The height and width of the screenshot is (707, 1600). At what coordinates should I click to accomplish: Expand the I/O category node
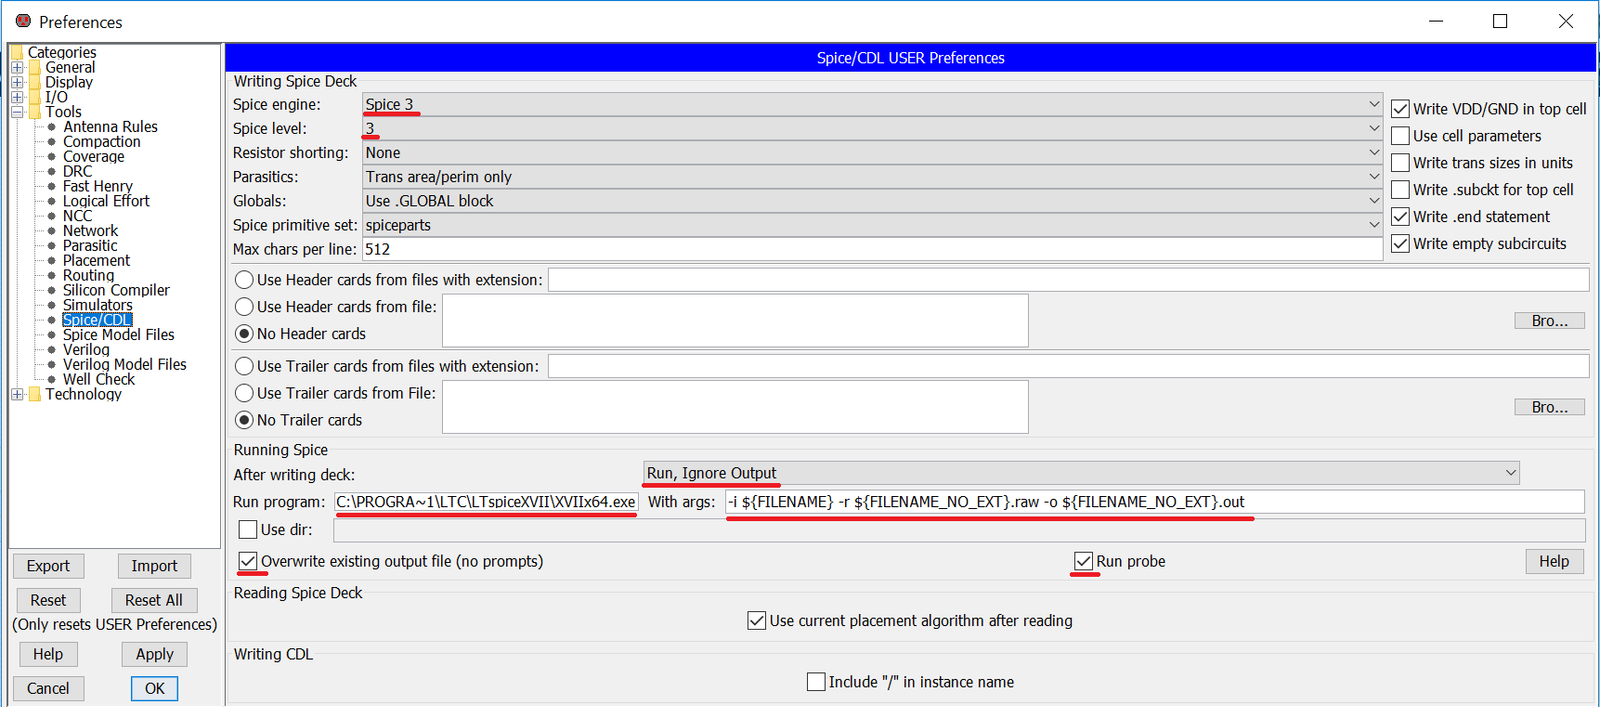(17, 98)
